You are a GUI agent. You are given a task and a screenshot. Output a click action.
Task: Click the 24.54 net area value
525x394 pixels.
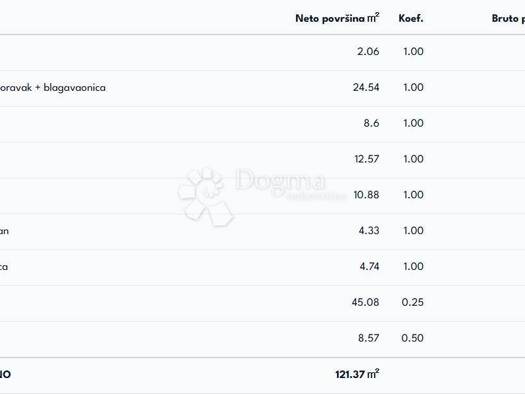[x=366, y=87]
